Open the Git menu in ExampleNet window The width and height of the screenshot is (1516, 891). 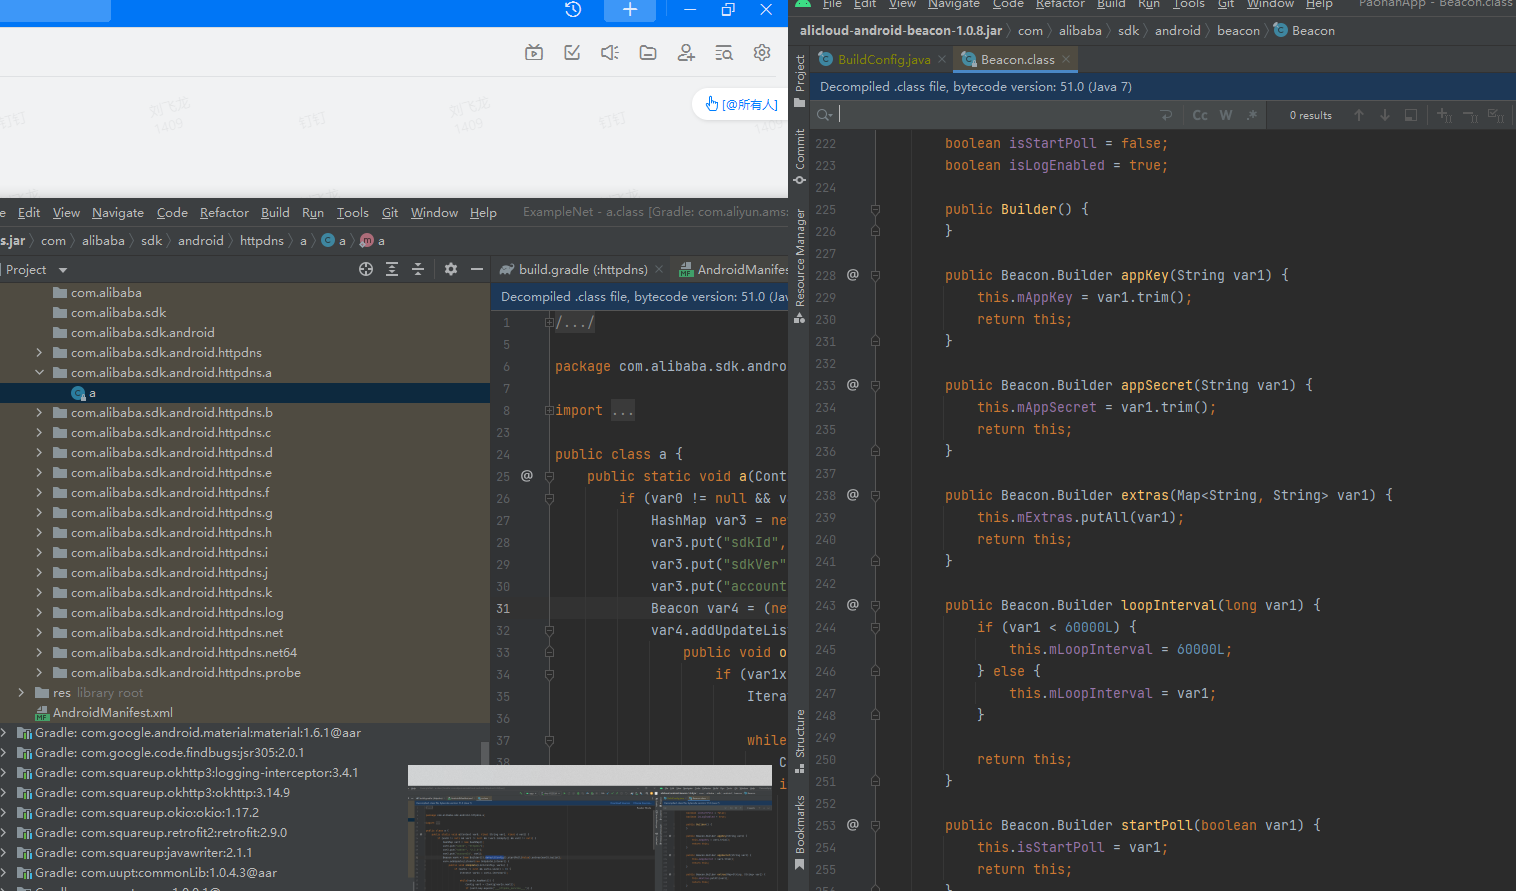pos(390,212)
